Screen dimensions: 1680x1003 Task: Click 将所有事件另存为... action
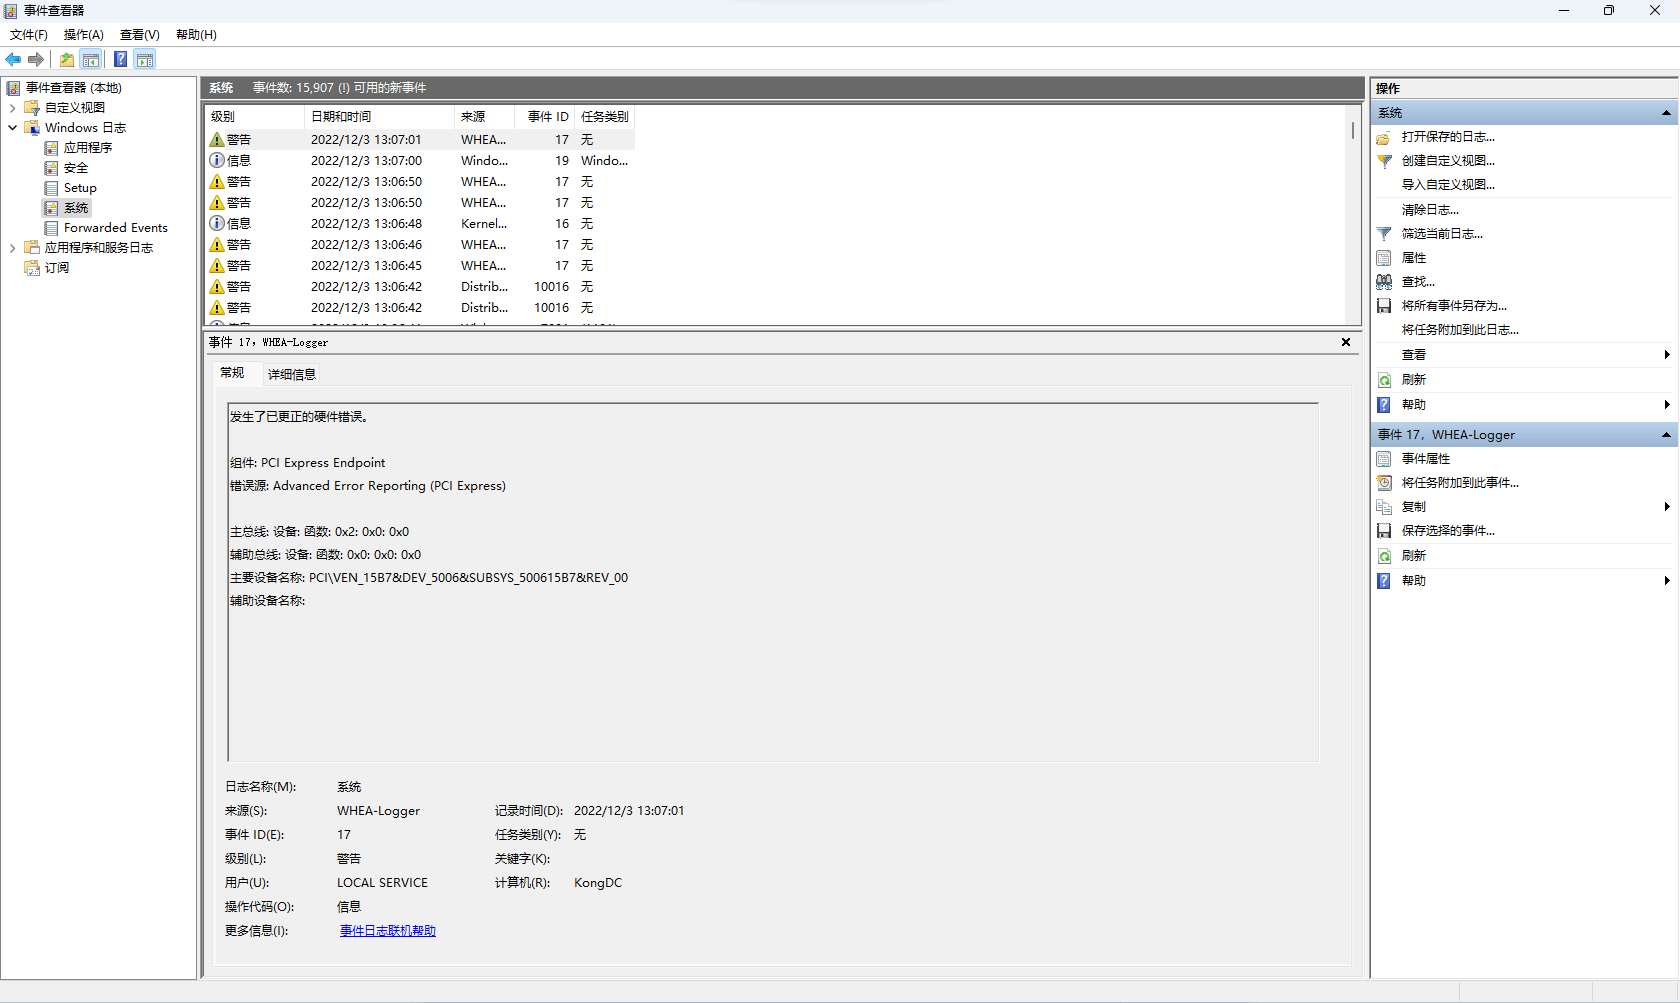(x=1454, y=306)
